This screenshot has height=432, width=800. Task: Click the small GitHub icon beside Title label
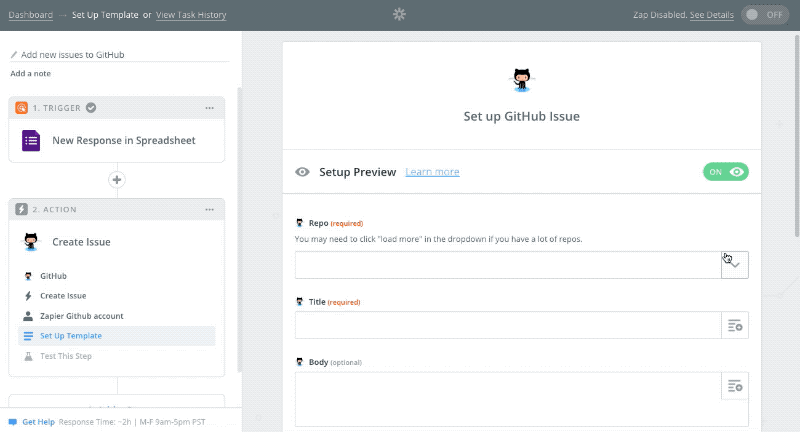tap(299, 301)
